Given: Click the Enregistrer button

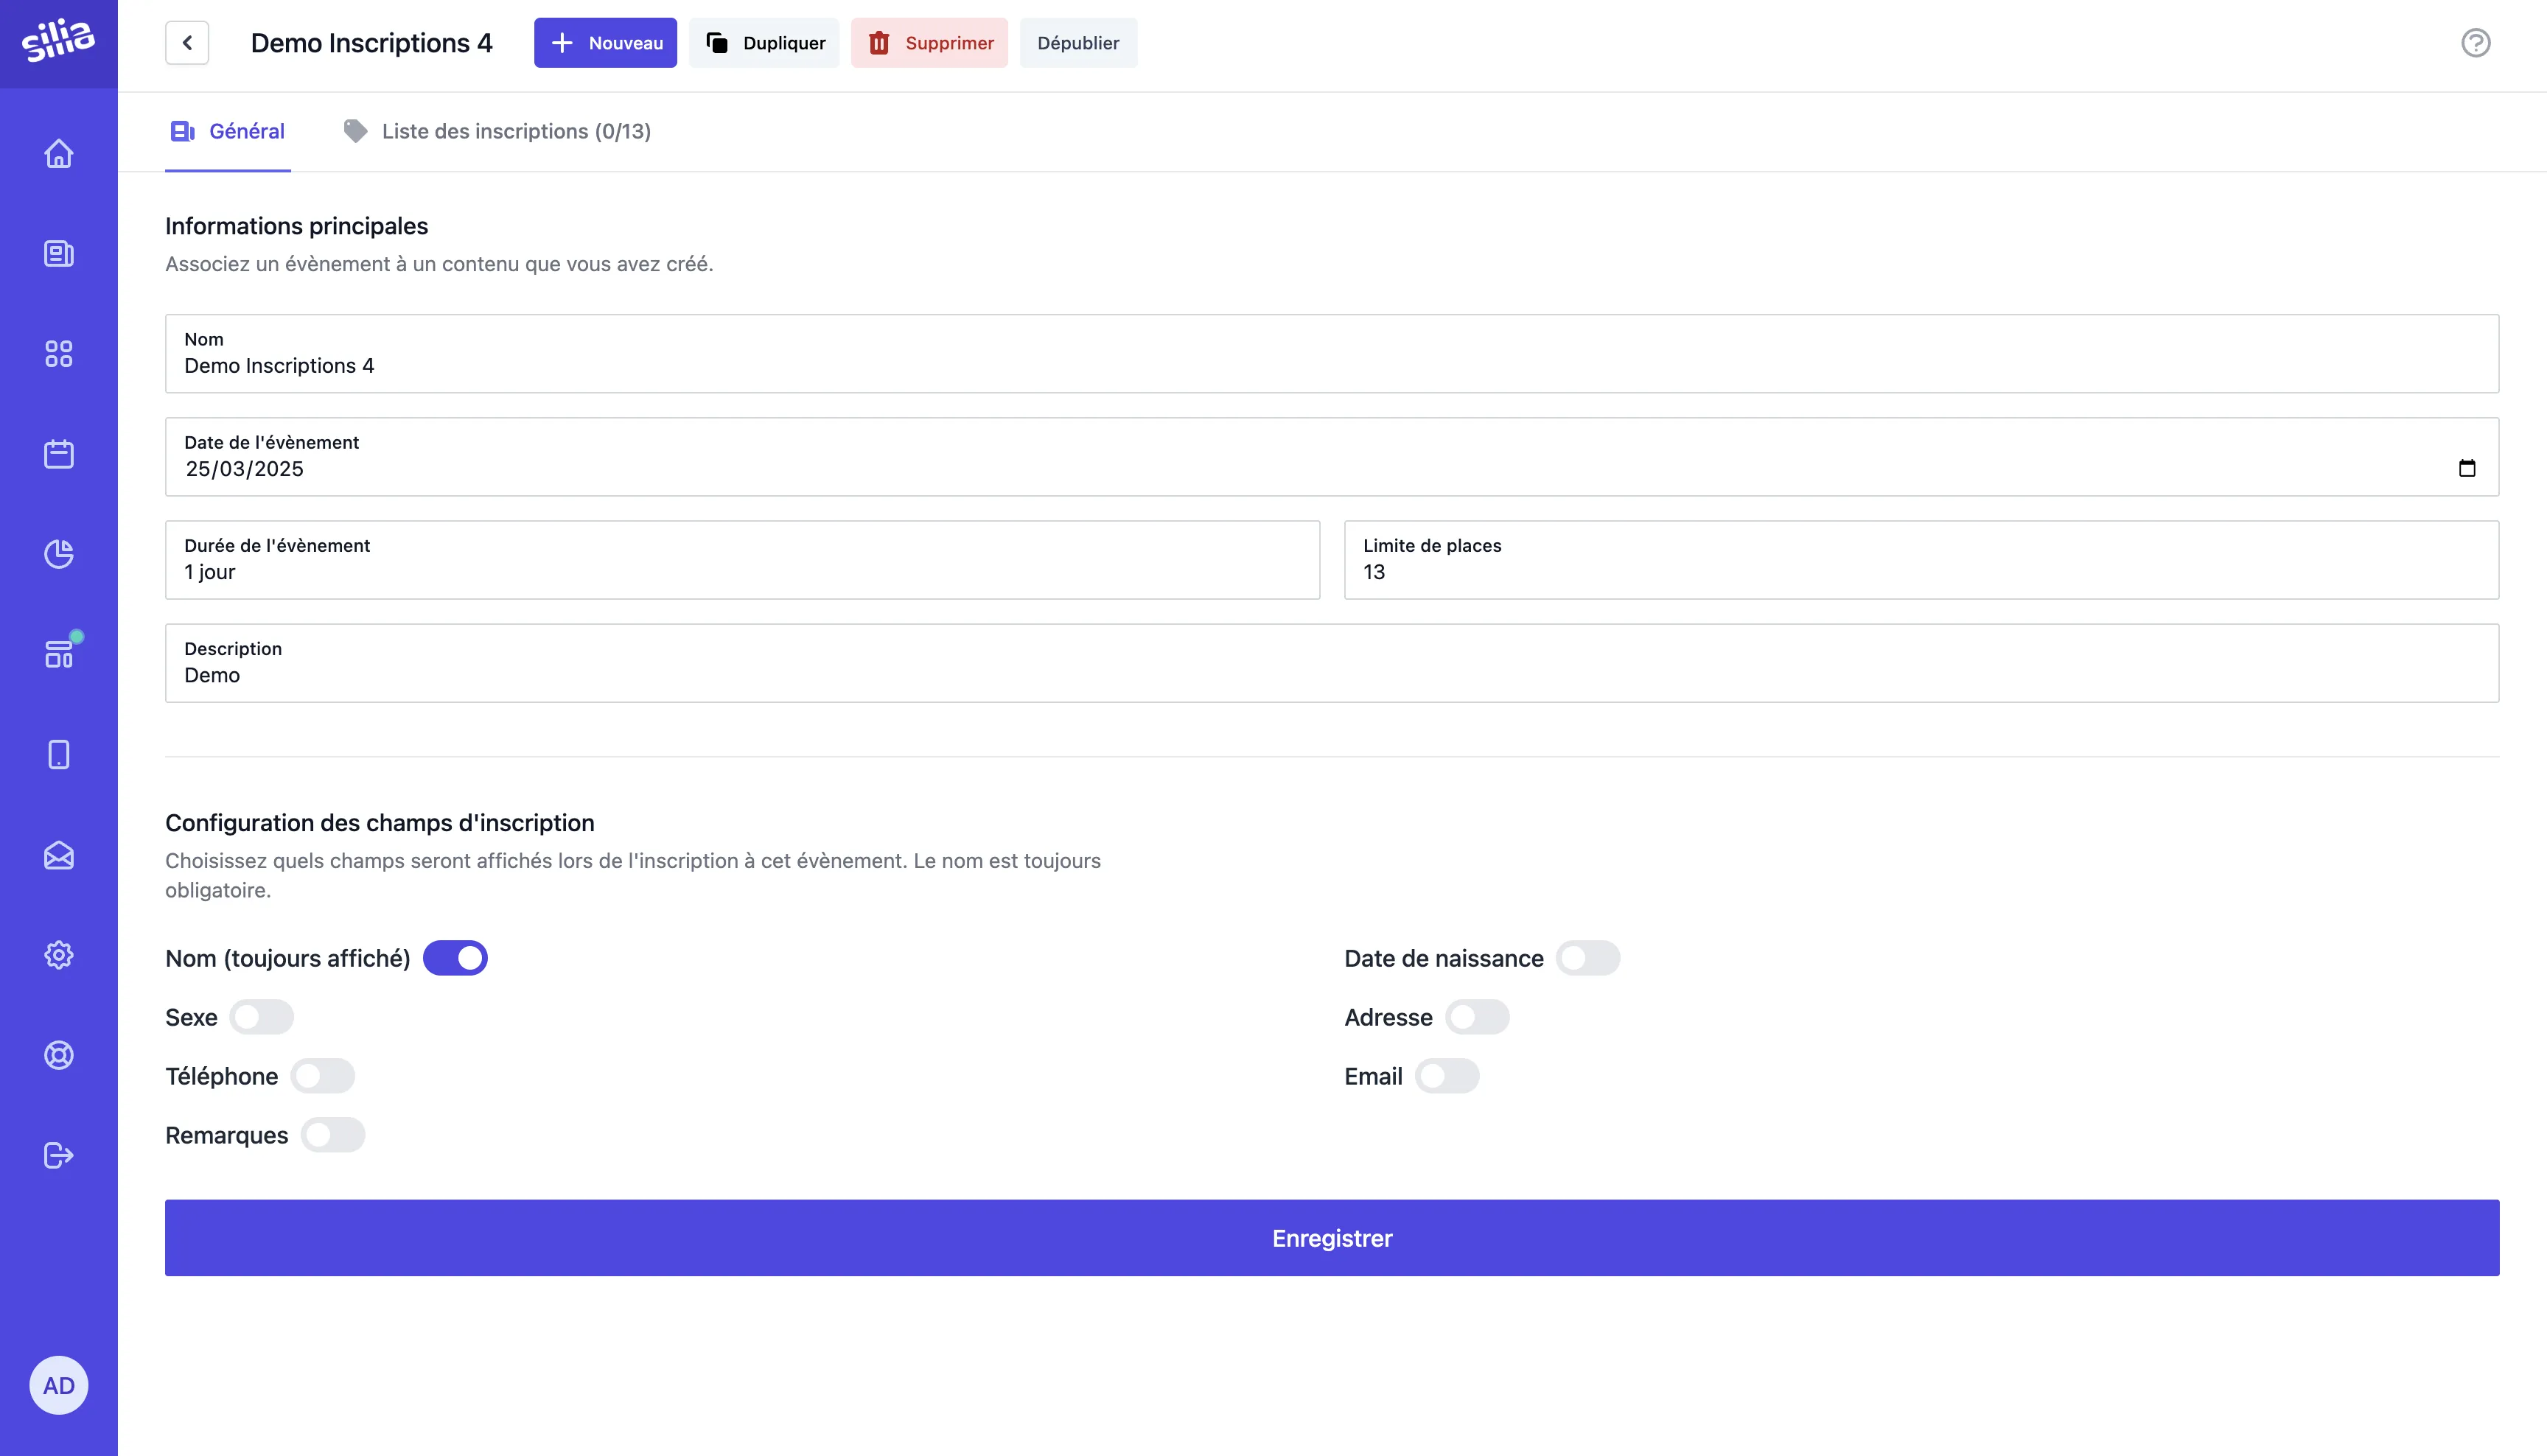Looking at the screenshot, I should pos(1331,1238).
